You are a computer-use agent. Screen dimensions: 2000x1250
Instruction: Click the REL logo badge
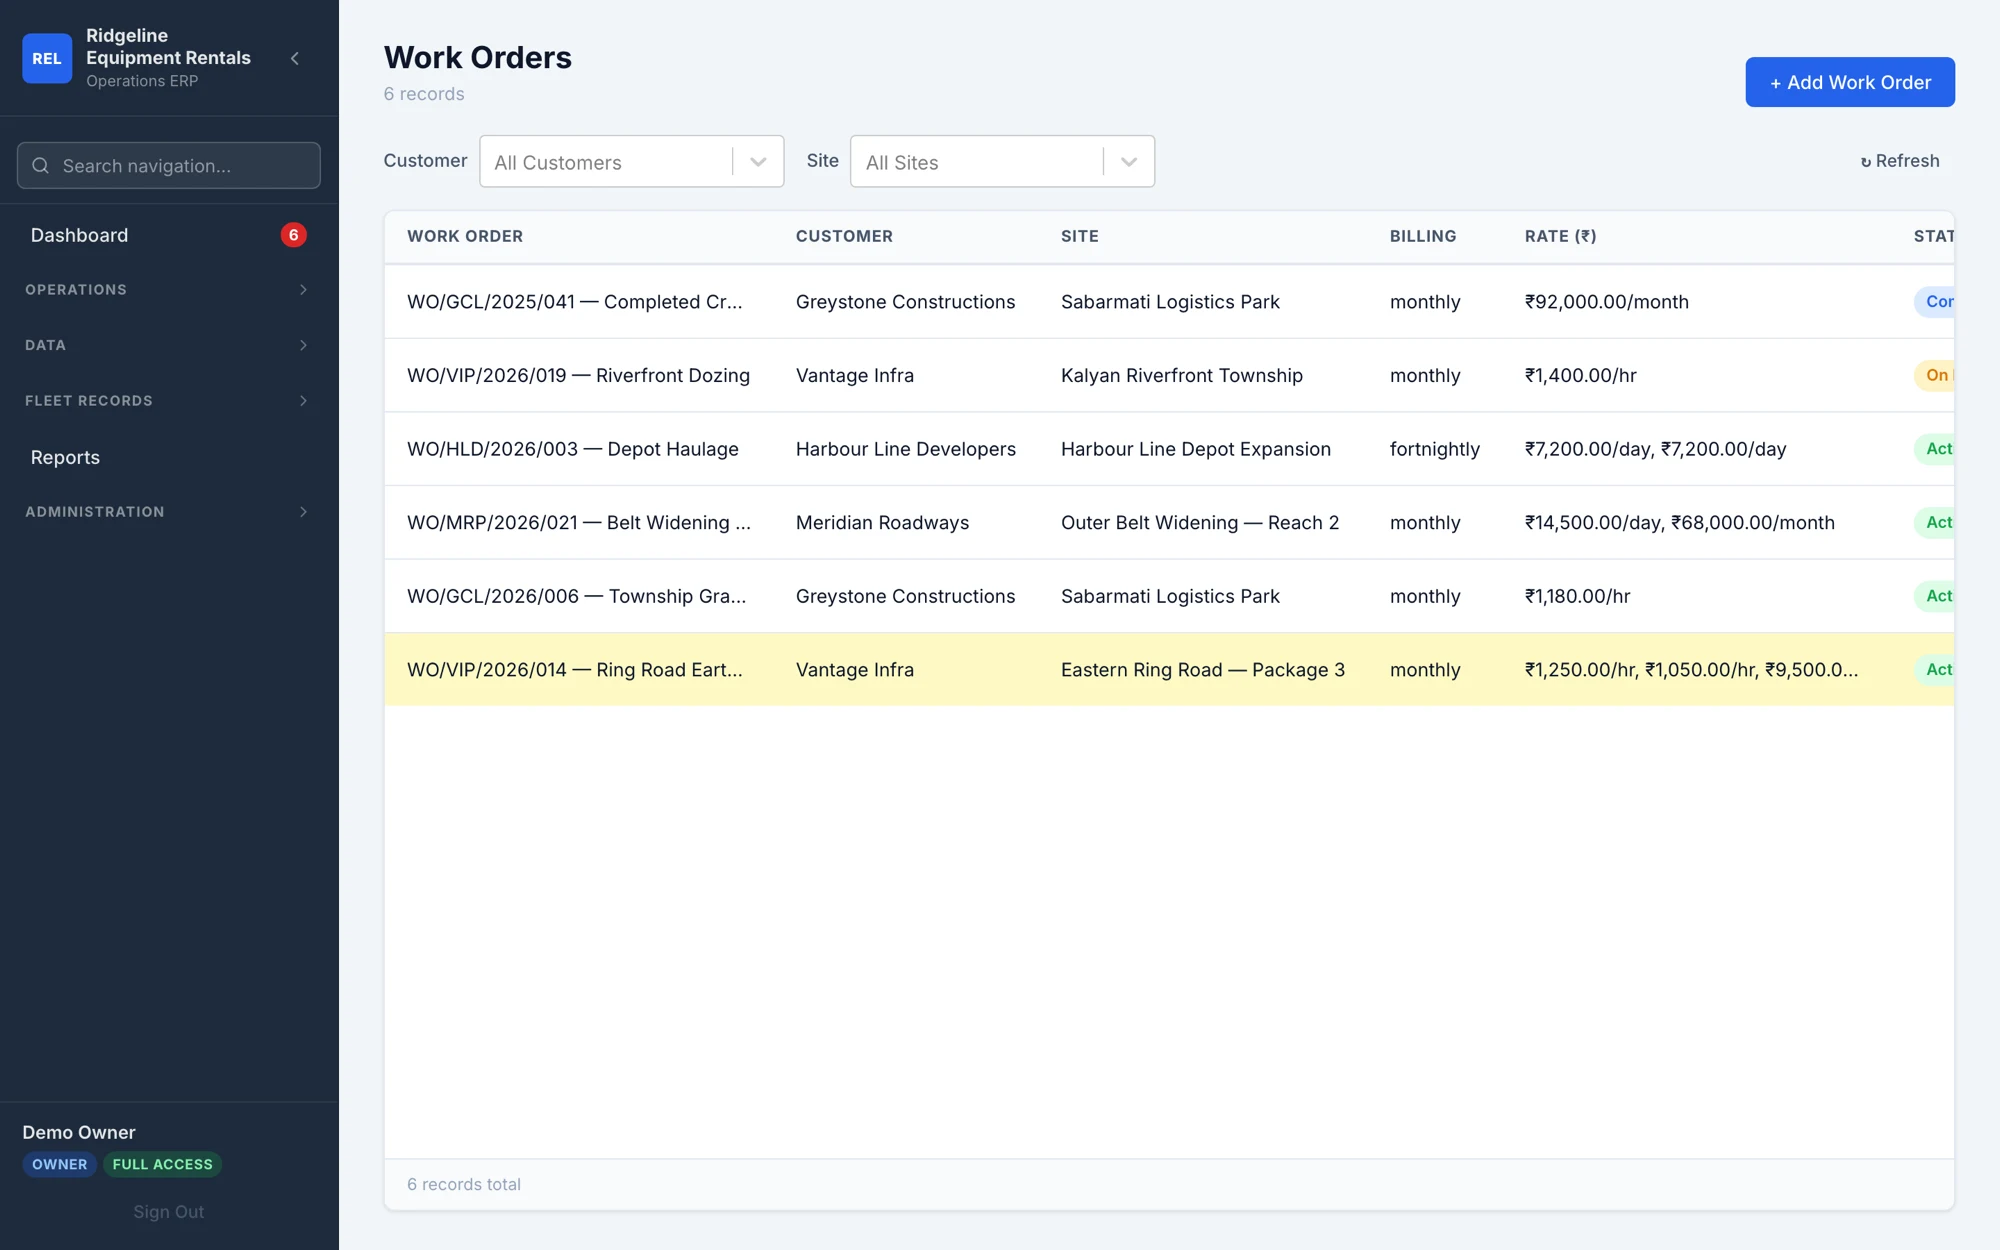tap(47, 58)
